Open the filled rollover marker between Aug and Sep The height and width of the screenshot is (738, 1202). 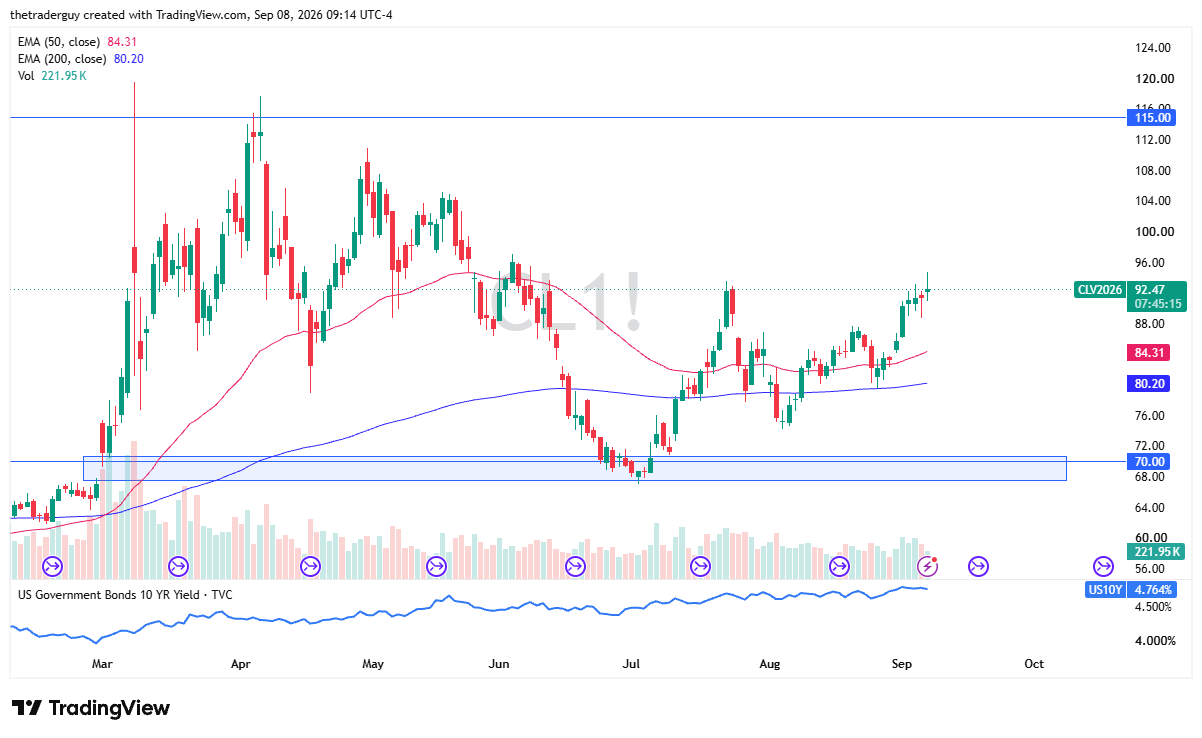838,567
